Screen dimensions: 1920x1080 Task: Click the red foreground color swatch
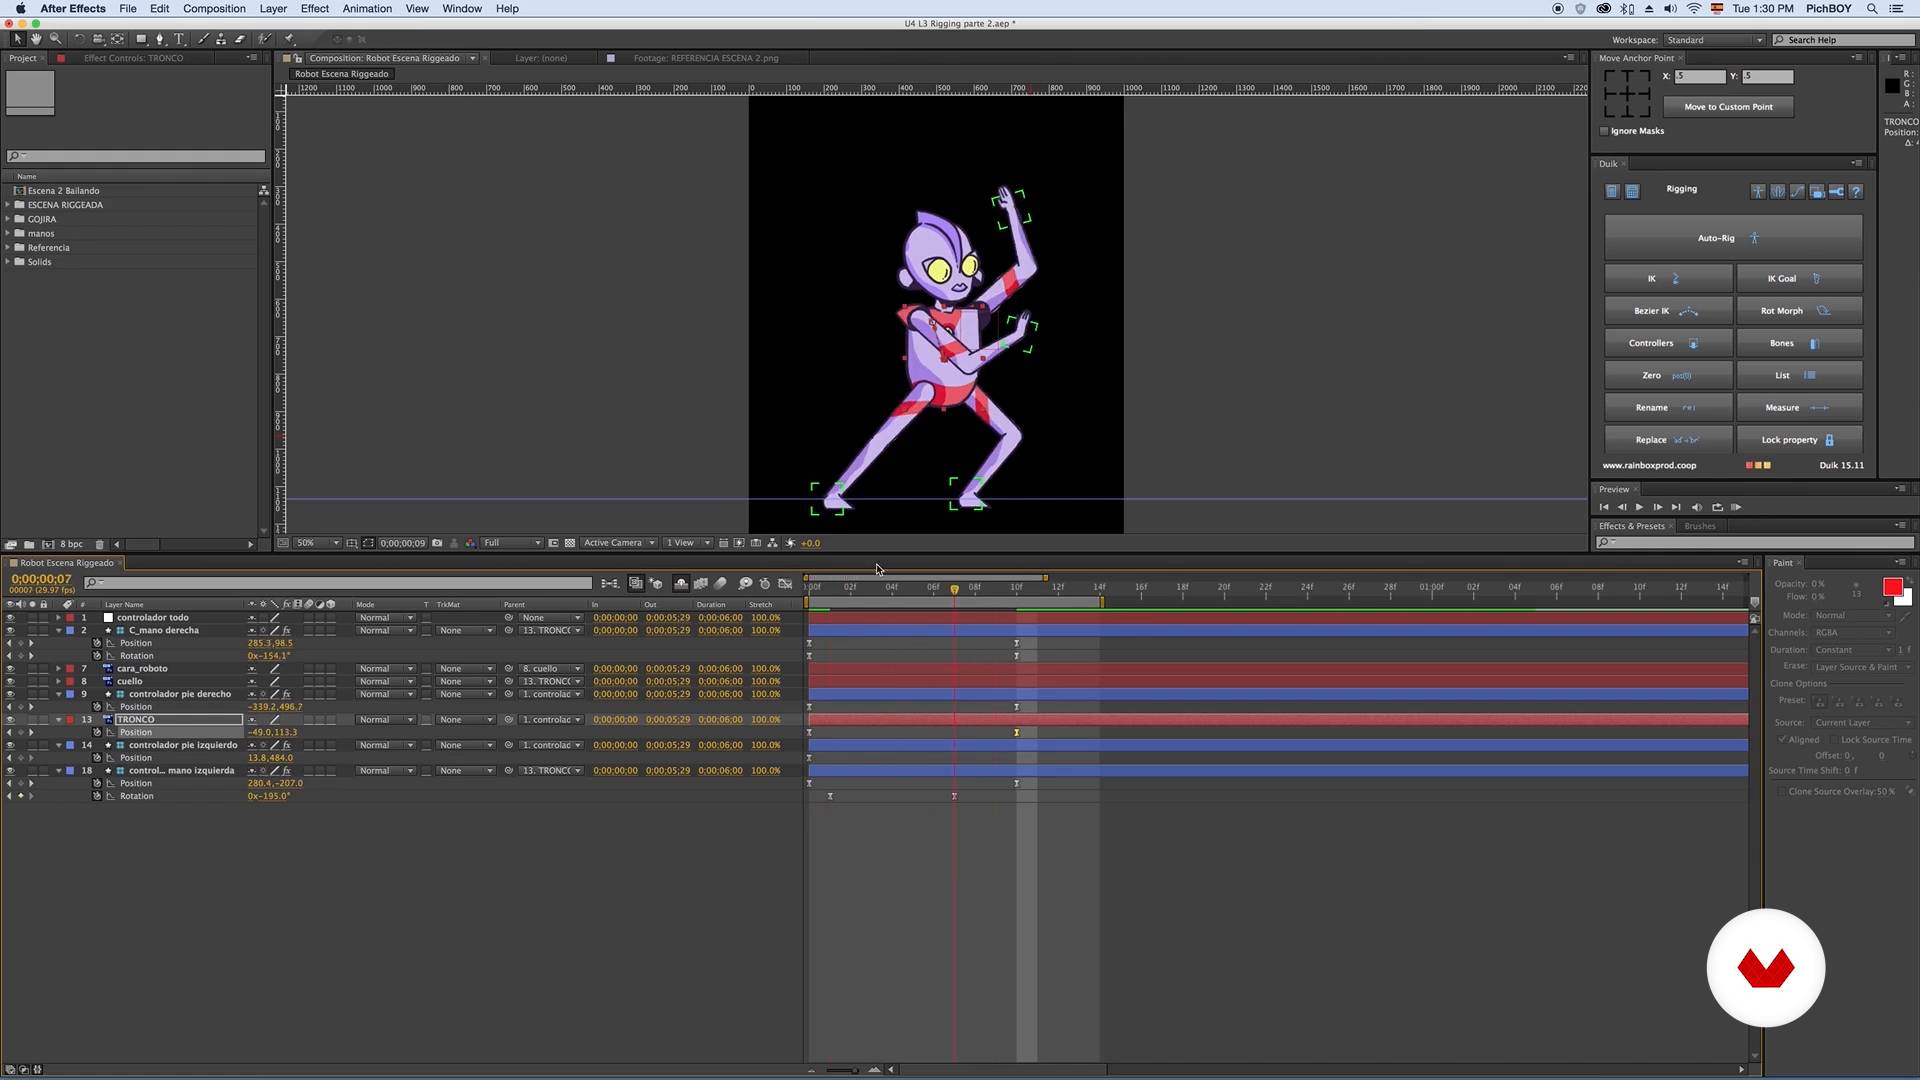(x=1892, y=587)
